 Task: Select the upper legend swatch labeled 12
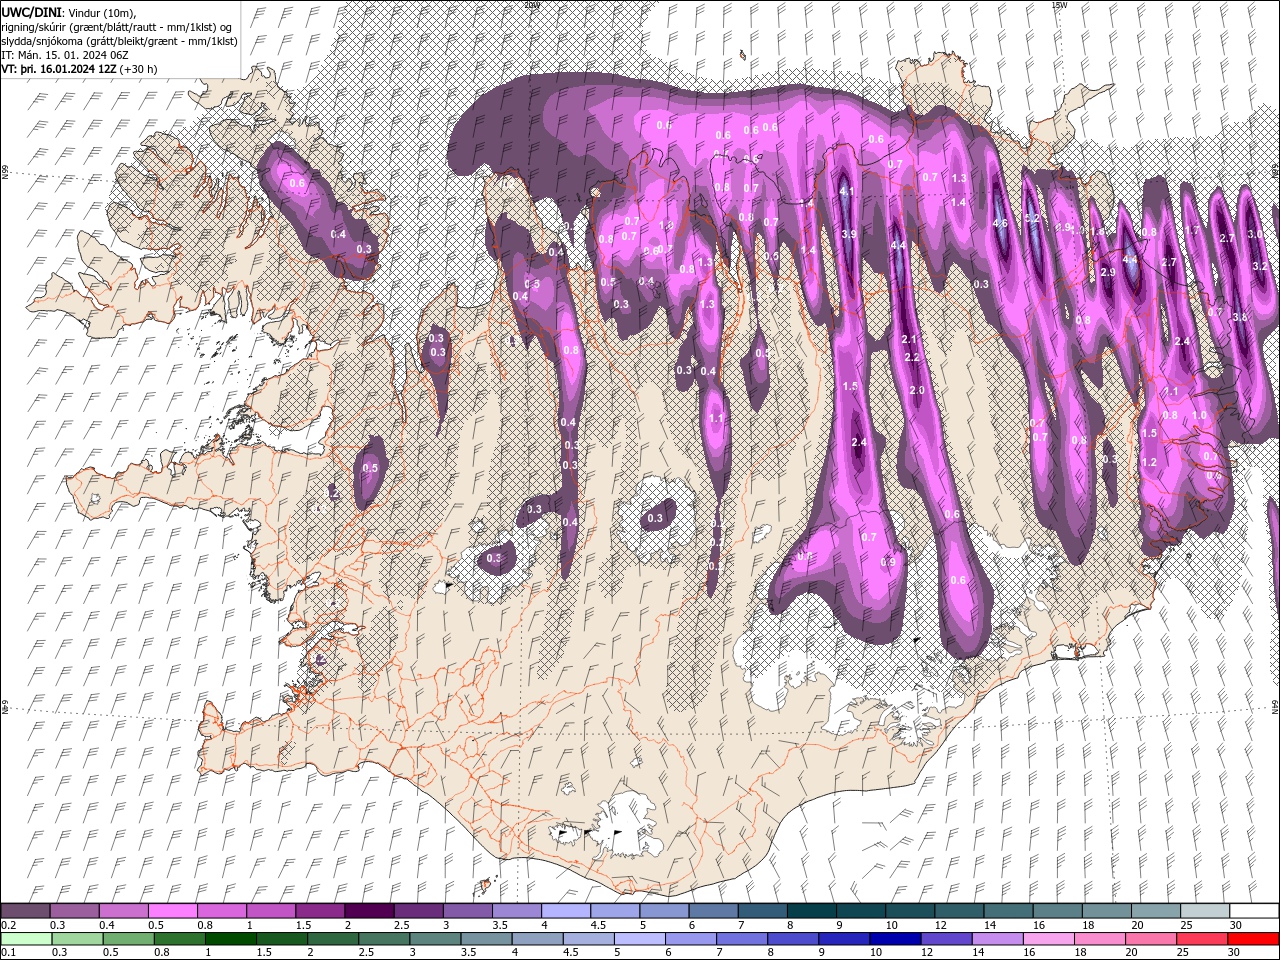[959, 911]
